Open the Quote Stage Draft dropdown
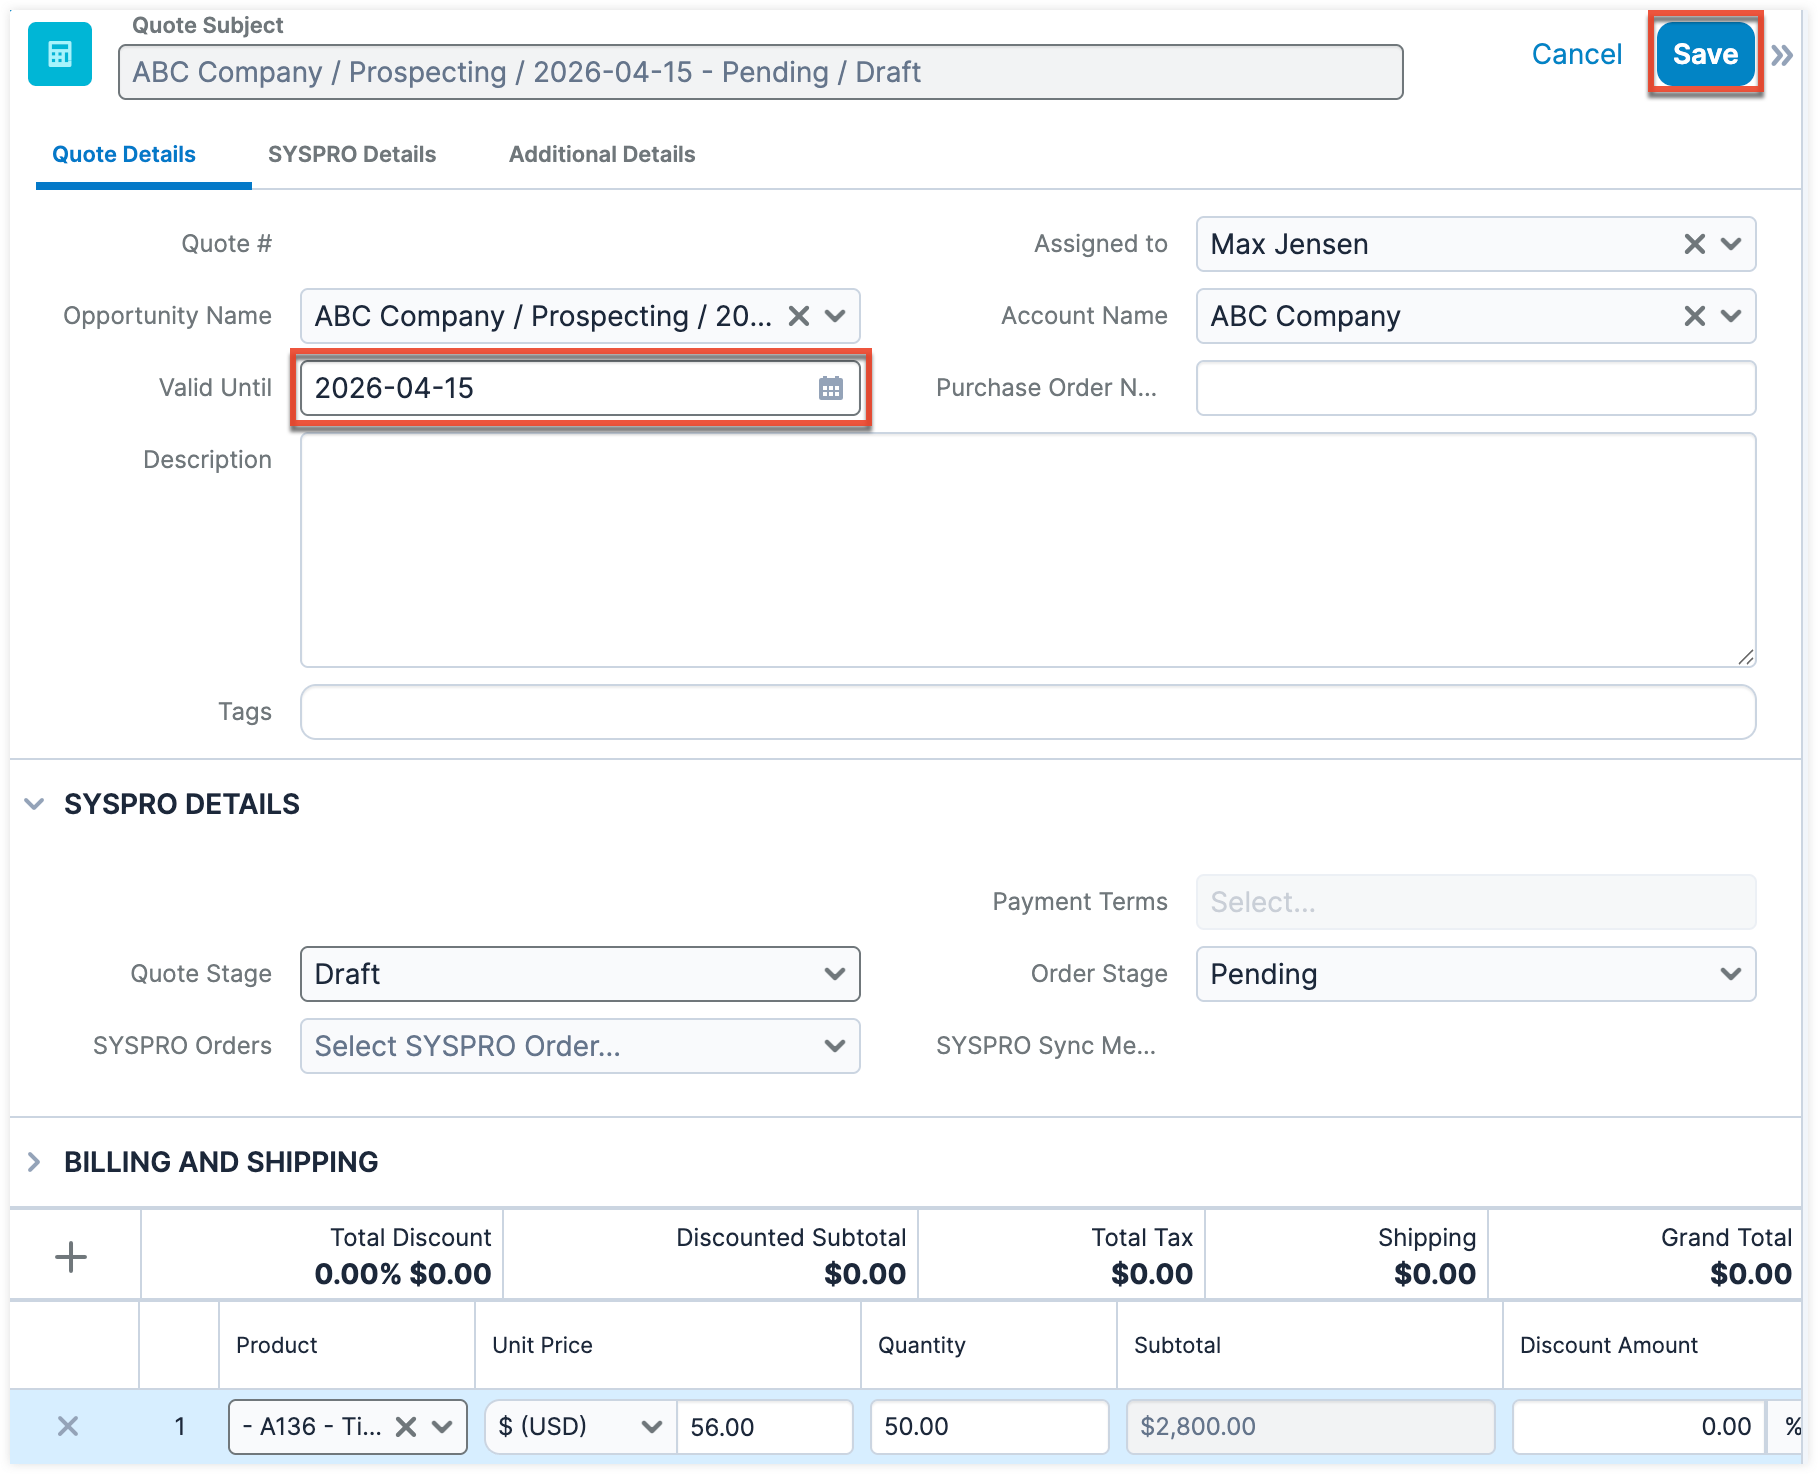The width and height of the screenshot is (1818, 1474). point(580,974)
